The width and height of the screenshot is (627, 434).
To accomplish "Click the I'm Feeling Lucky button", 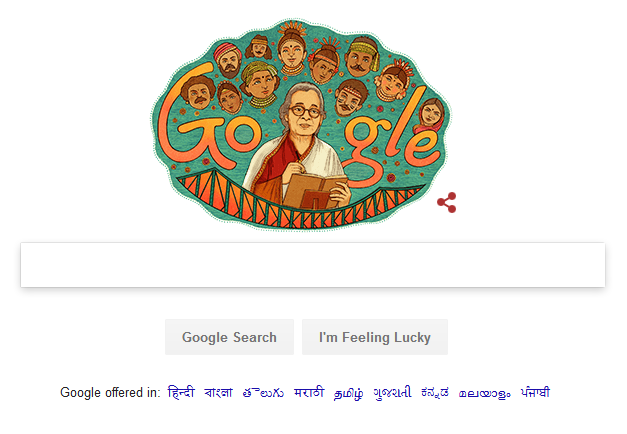I will (375, 337).
